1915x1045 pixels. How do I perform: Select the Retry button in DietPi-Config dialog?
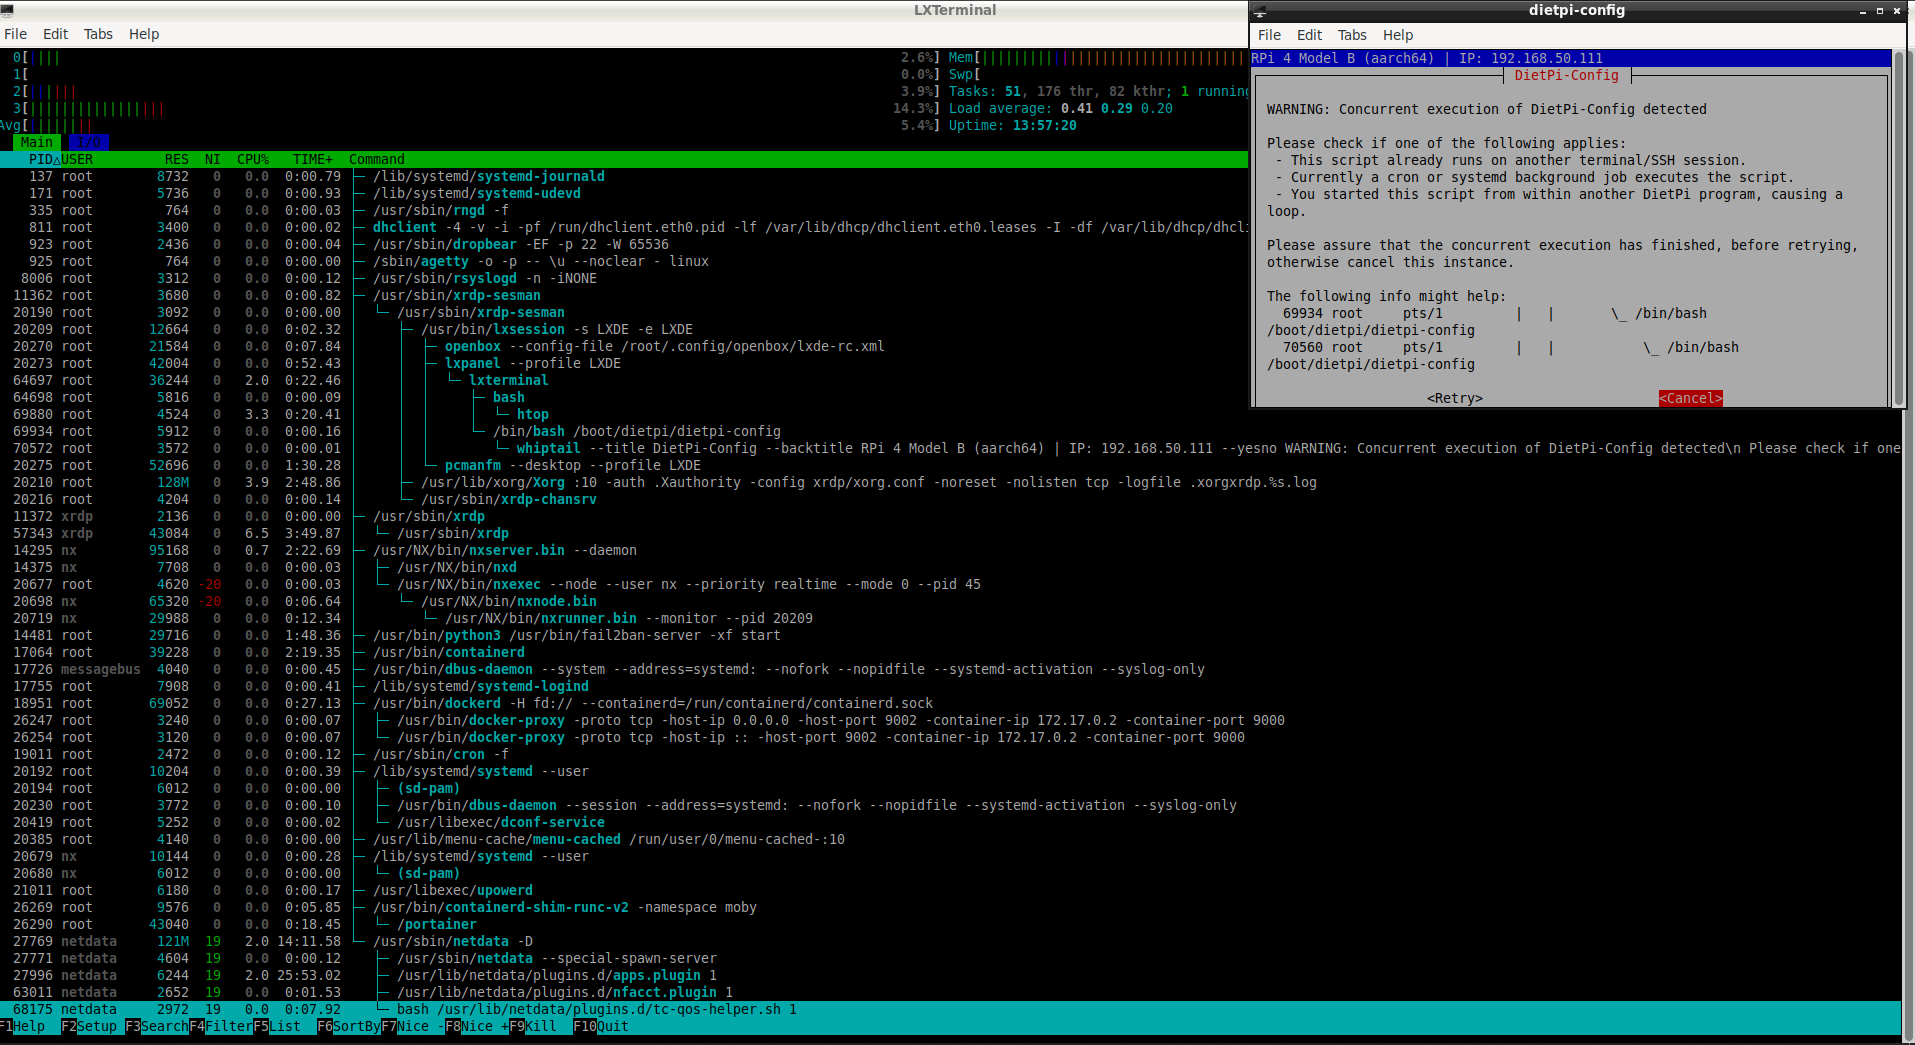(1454, 398)
